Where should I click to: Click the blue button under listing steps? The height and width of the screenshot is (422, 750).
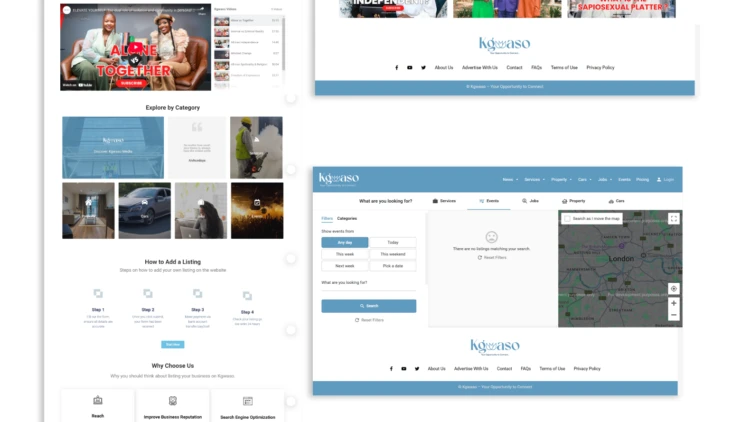point(173,344)
